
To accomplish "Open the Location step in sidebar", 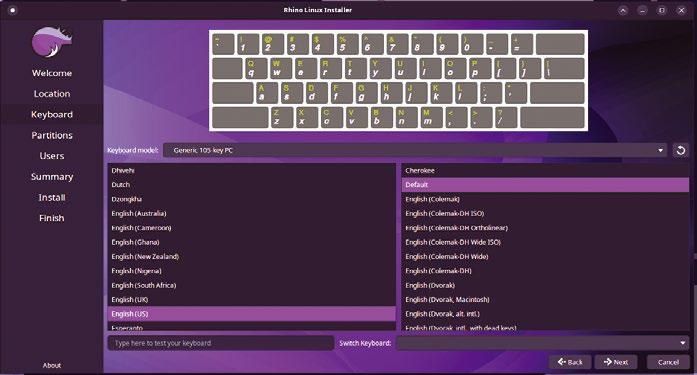I will [52, 94].
